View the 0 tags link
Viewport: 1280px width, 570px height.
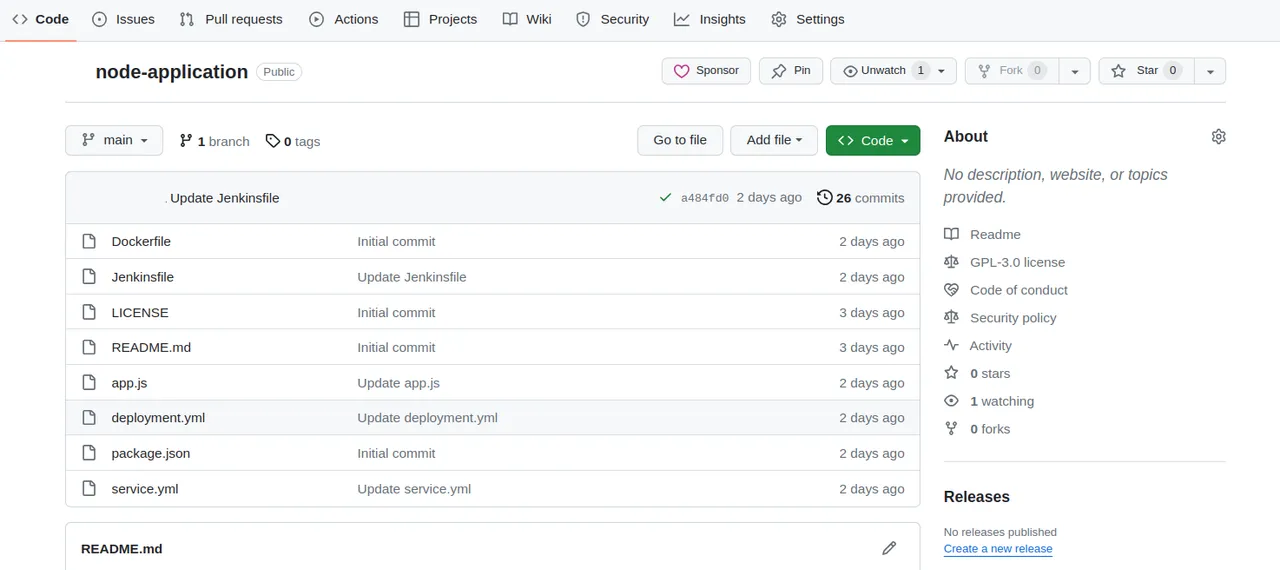coord(293,141)
